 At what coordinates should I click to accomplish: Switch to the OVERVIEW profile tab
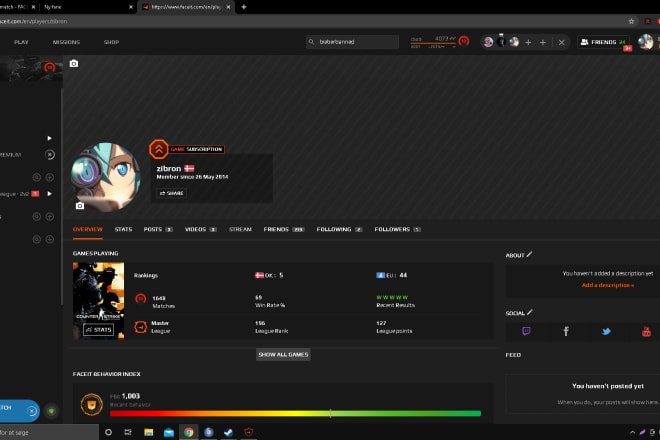tap(88, 229)
